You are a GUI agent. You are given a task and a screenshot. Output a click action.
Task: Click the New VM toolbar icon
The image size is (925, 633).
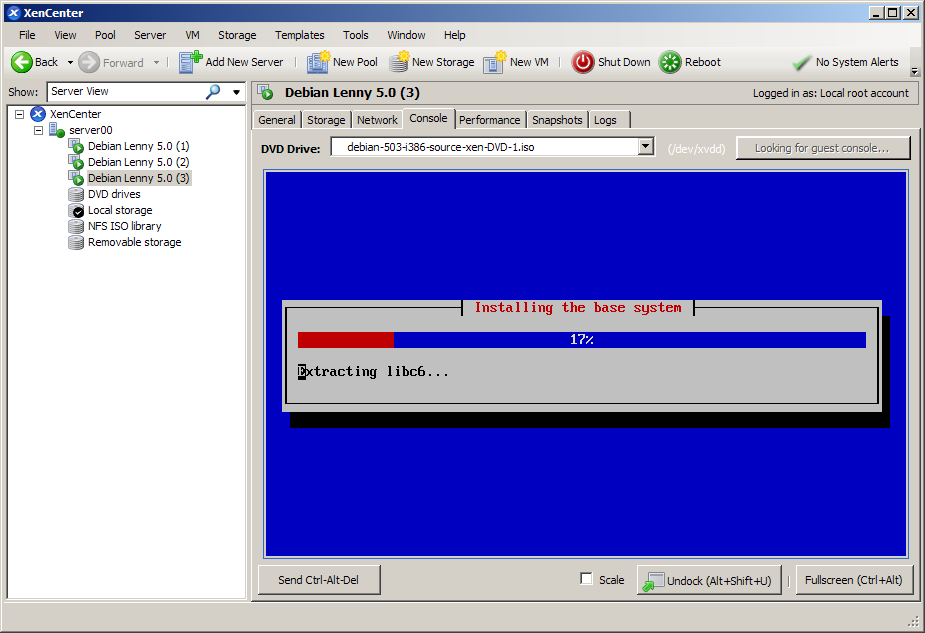[494, 62]
